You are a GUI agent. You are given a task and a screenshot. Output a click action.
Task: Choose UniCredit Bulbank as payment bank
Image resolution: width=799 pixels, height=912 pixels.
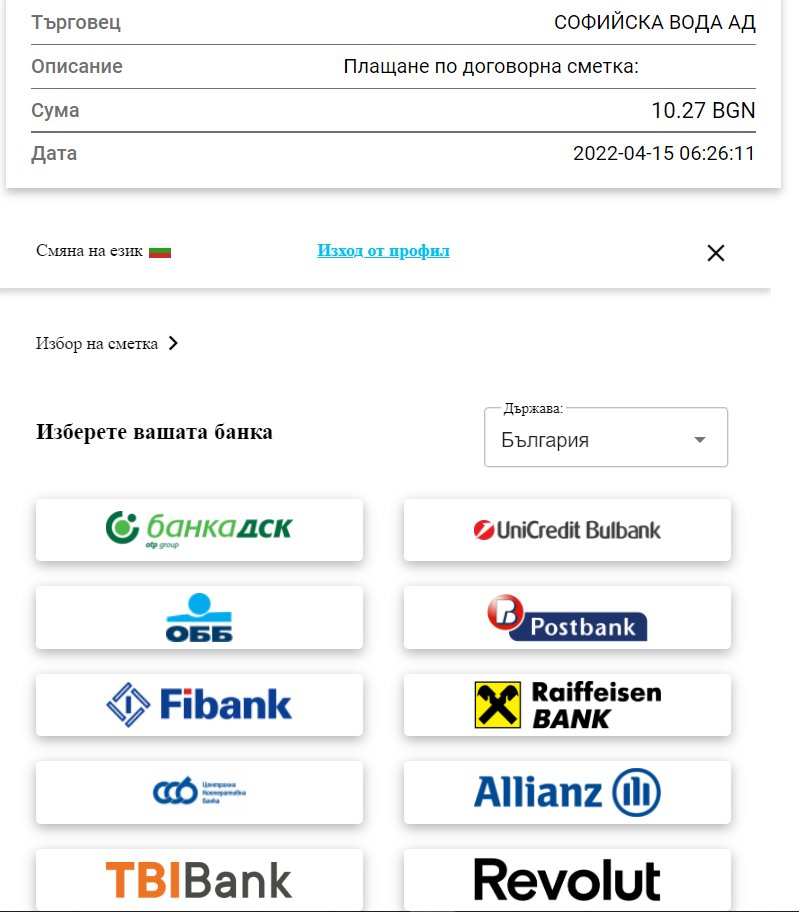pos(567,529)
